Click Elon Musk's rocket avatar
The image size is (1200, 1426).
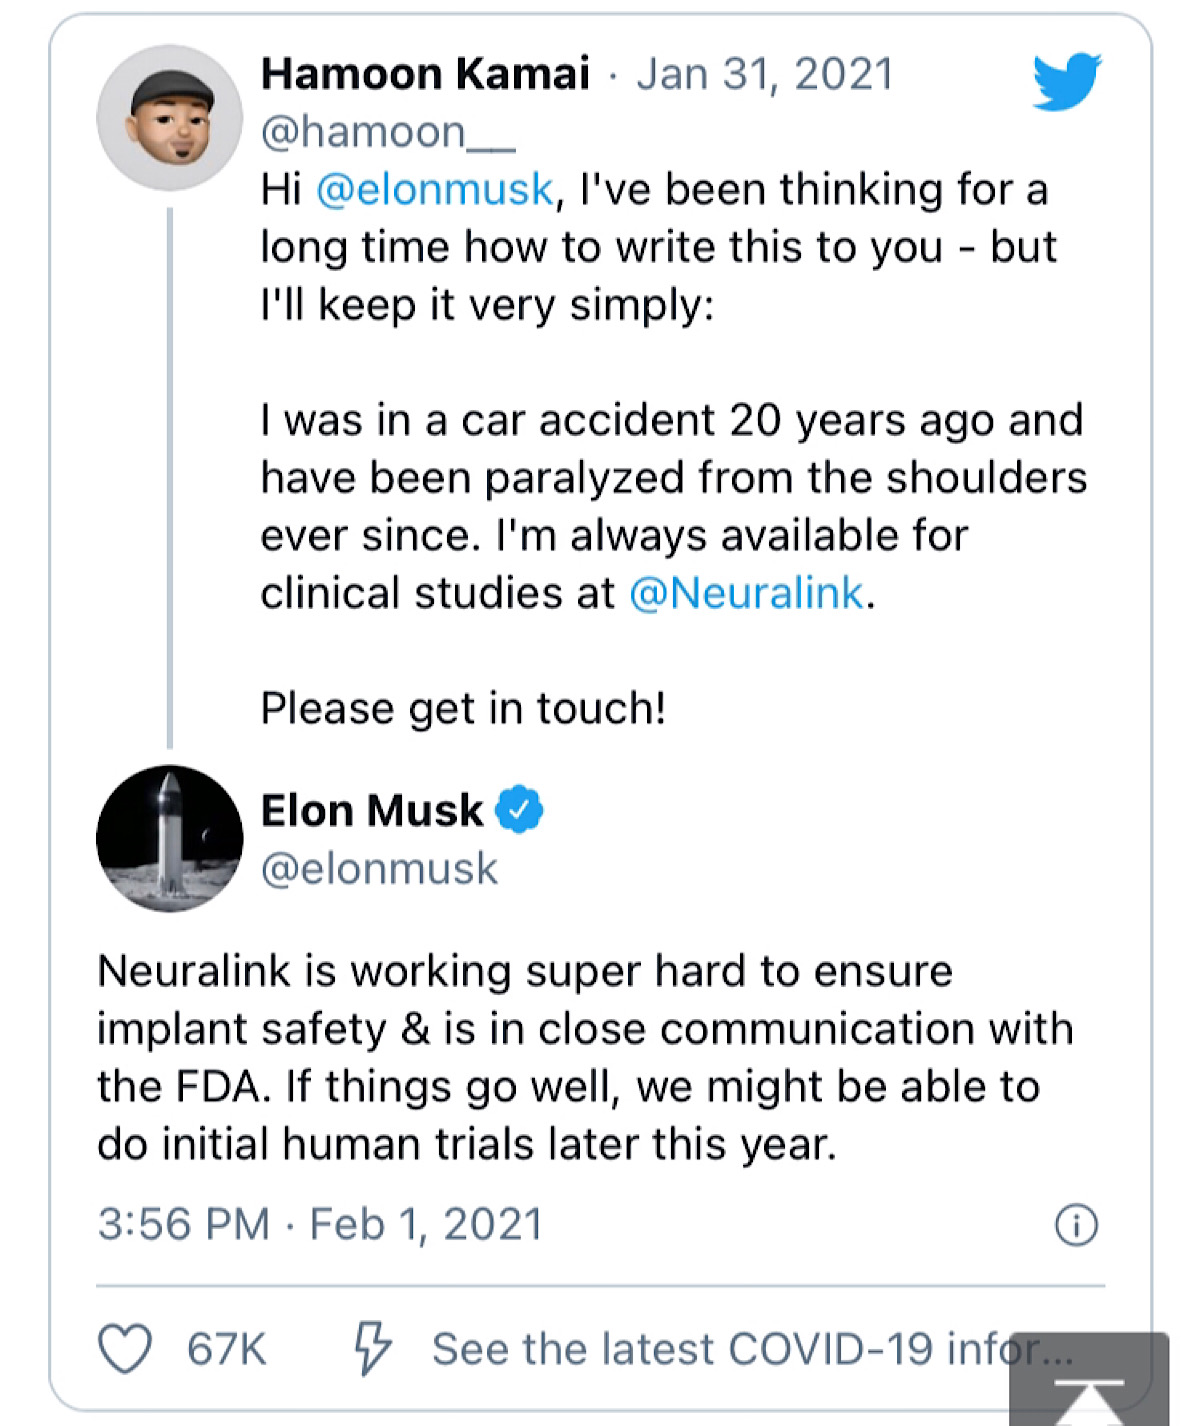tap(169, 838)
